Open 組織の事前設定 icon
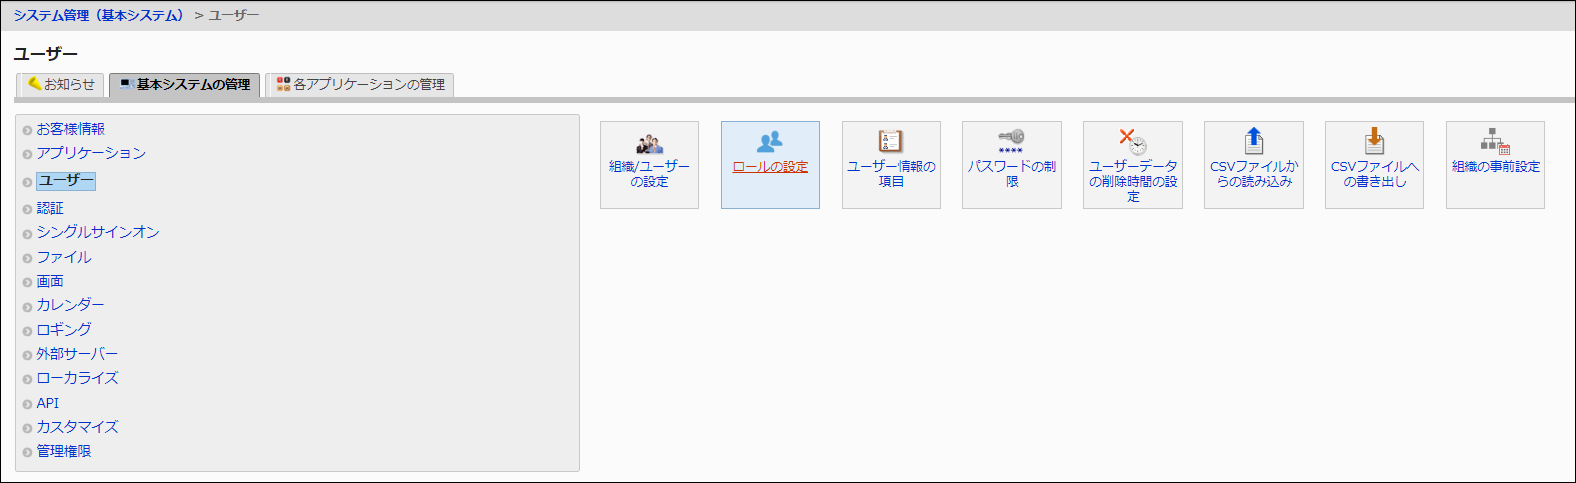The width and height of the screenshot is (1576, 483). [x=1495, y=141]
